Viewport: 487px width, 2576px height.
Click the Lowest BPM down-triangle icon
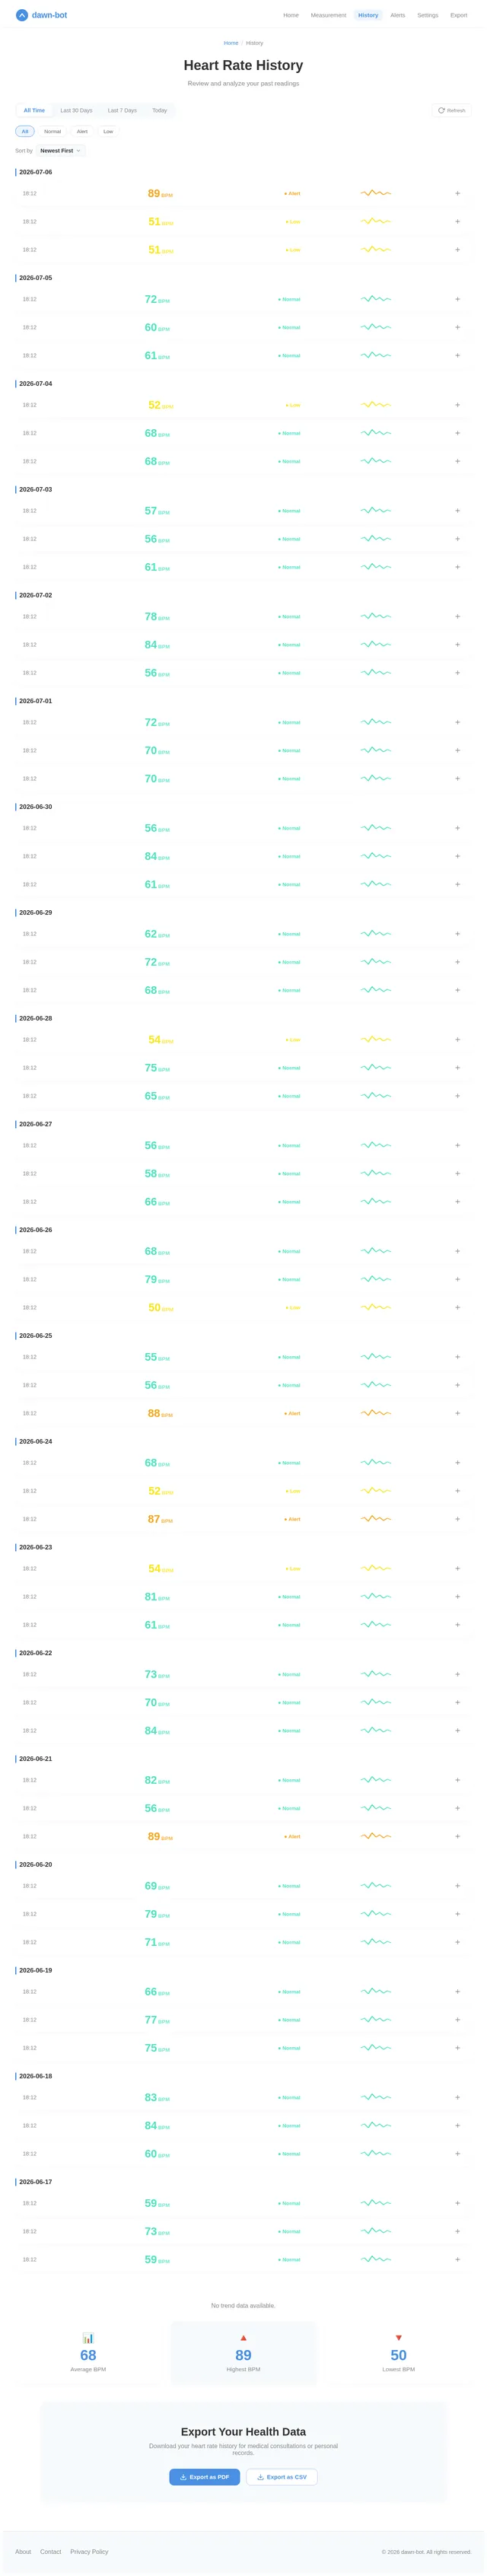click(x=398, y=2338)
